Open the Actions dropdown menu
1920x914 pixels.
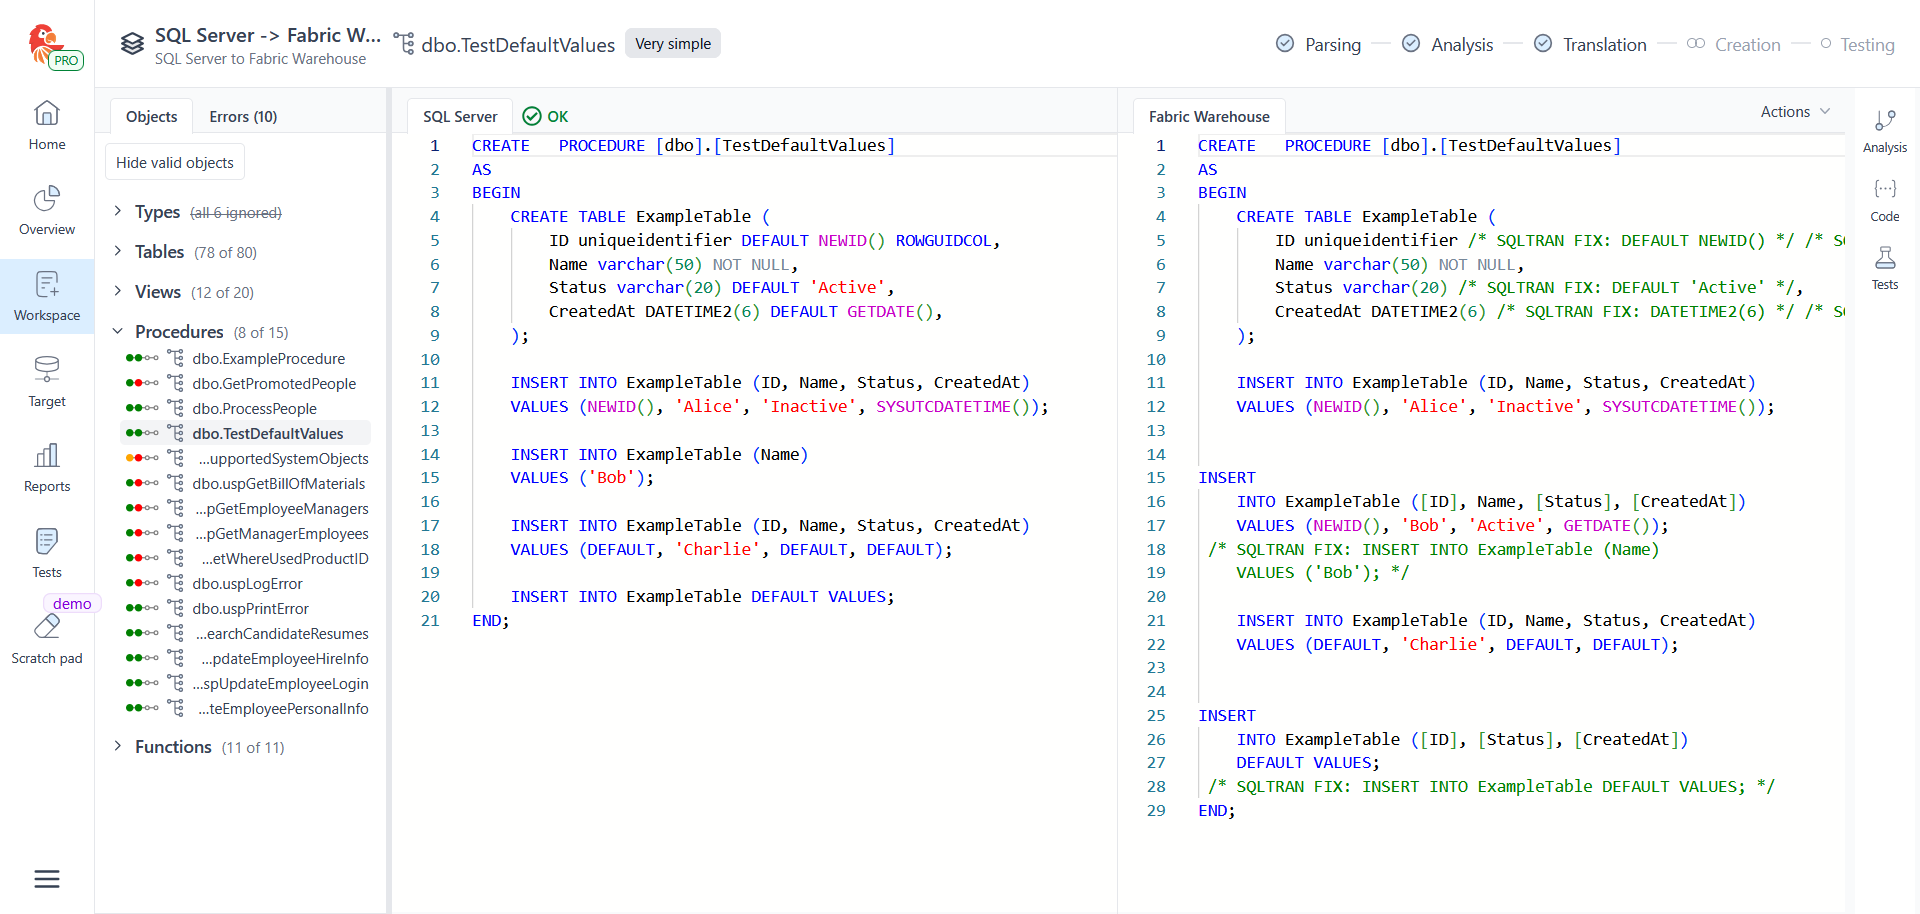1795,112
